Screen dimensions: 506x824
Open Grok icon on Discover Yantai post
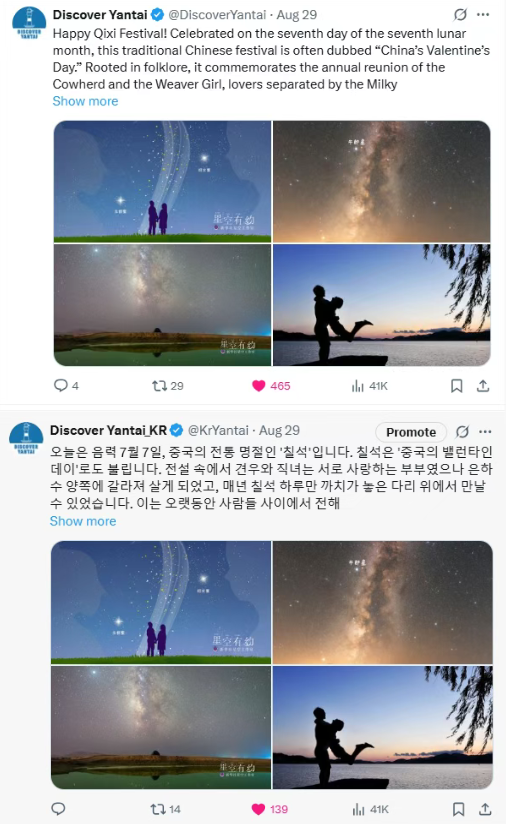click(x=460, y=15)
